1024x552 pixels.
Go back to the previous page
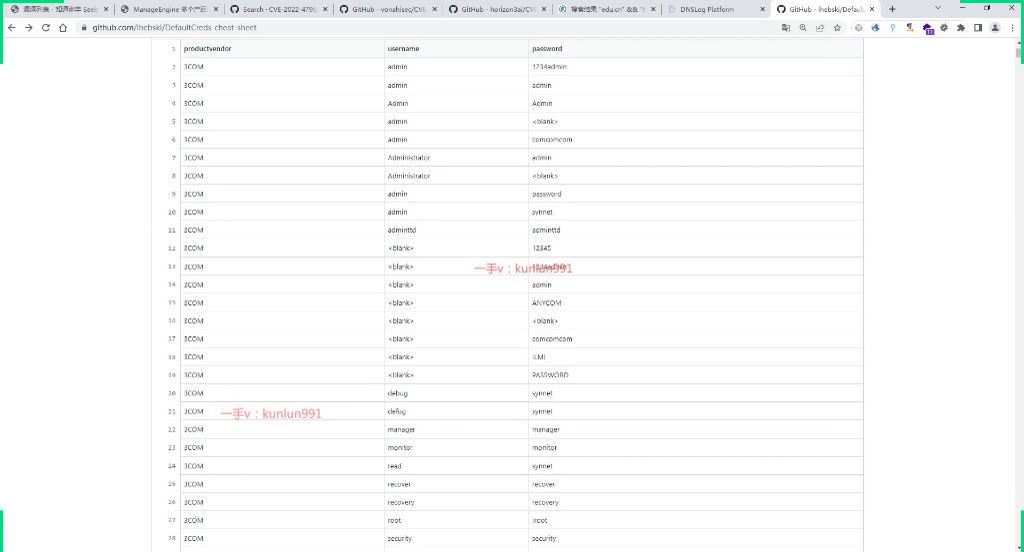point(12,28)
